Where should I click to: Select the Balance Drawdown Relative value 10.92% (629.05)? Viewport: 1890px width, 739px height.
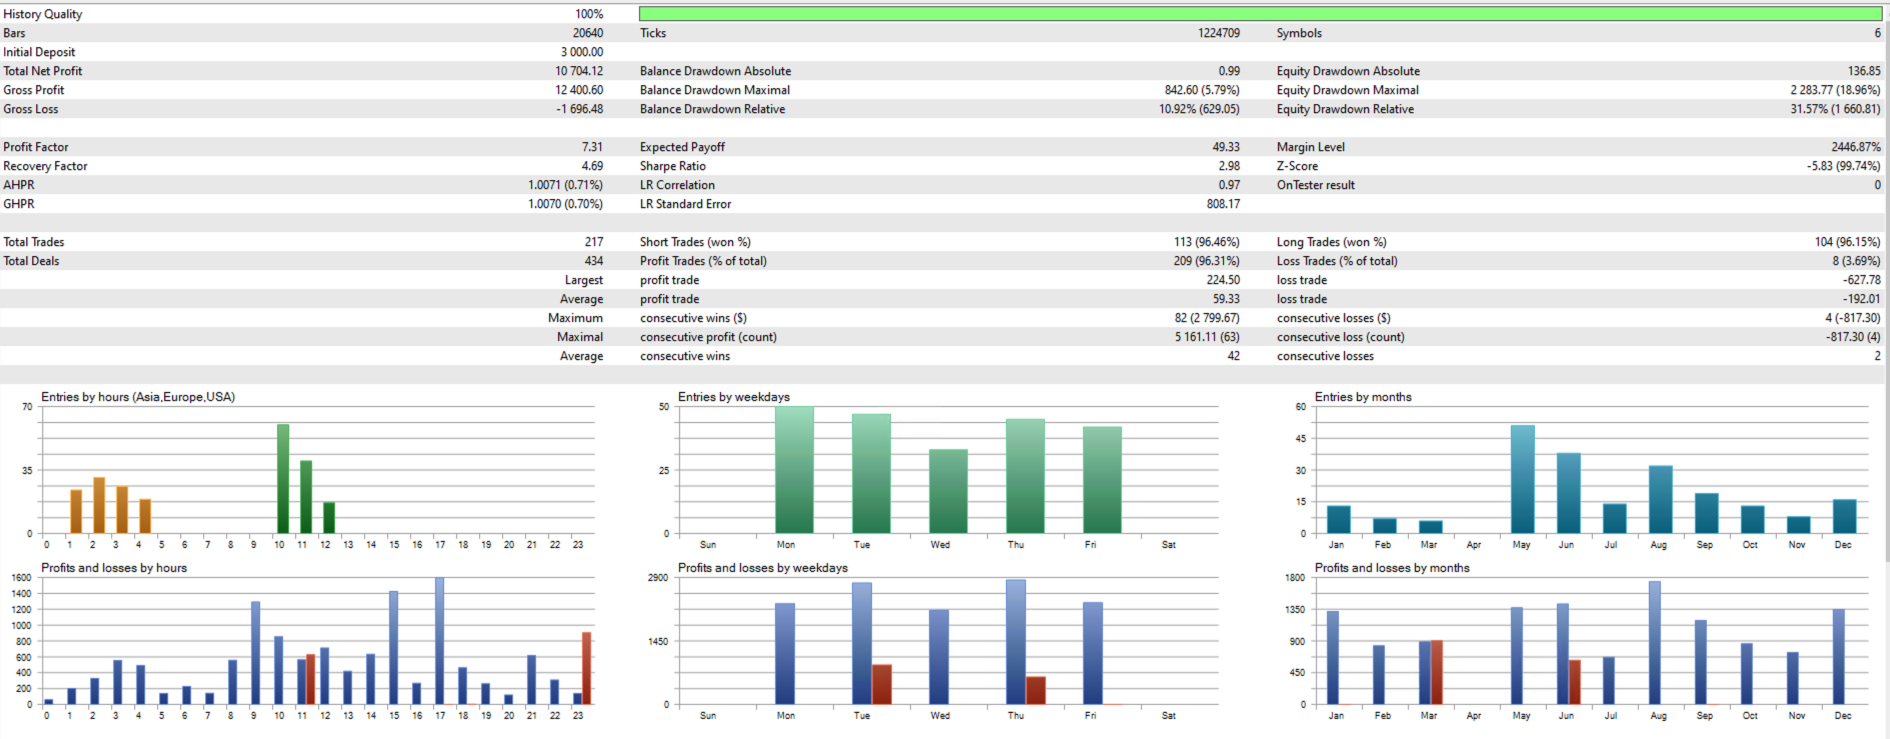click(x=1200, y=109)
